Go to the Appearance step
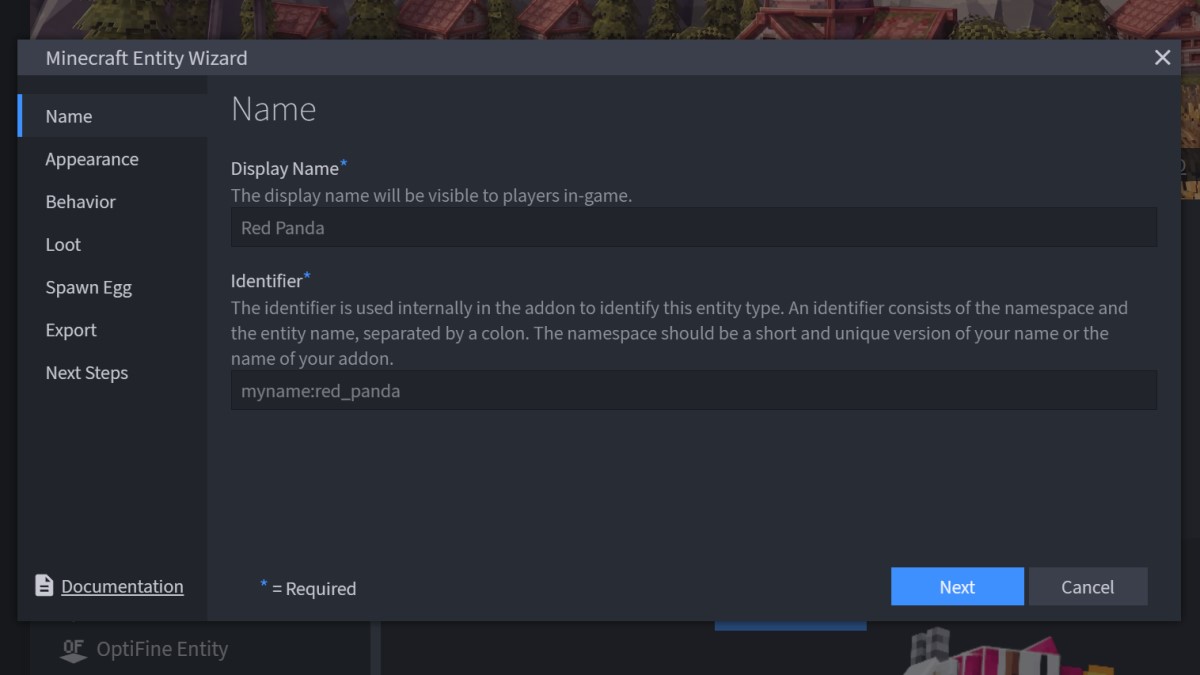 point(92,160)
